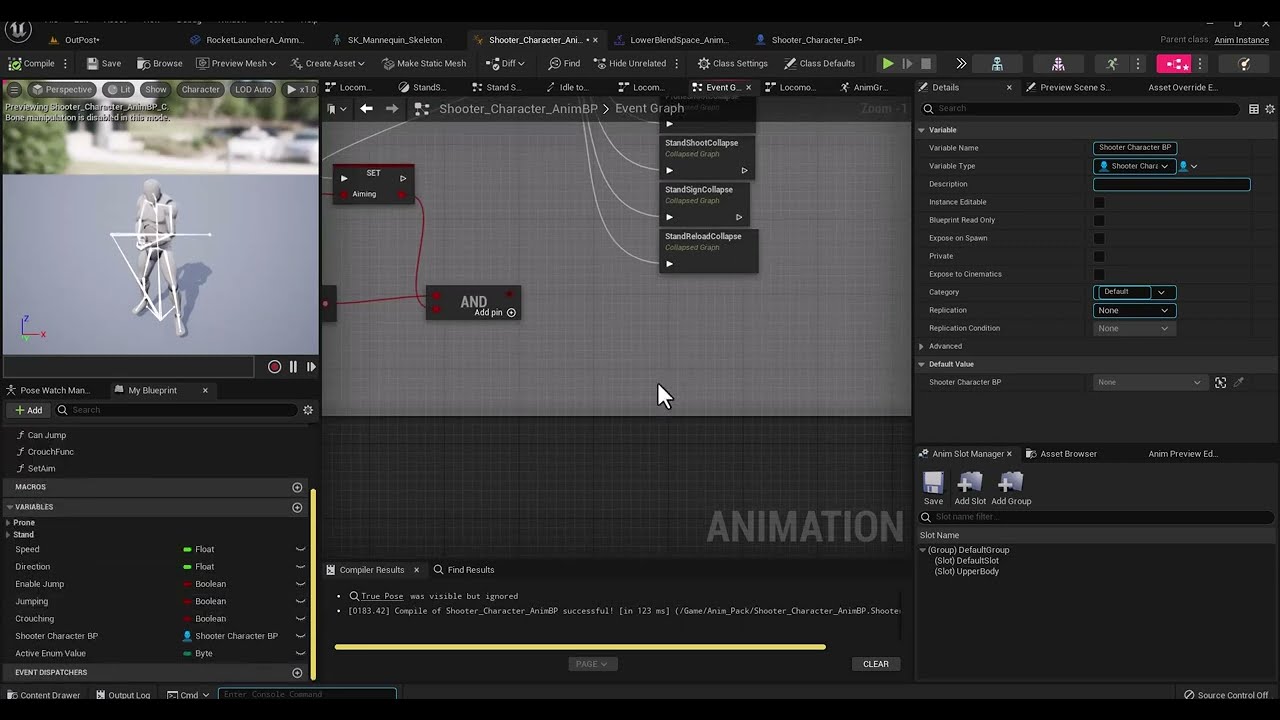The width and height of the screenshot is (1280, 720).
Task: Collapse the Stand variable category
Action: [x=9, y=535]
